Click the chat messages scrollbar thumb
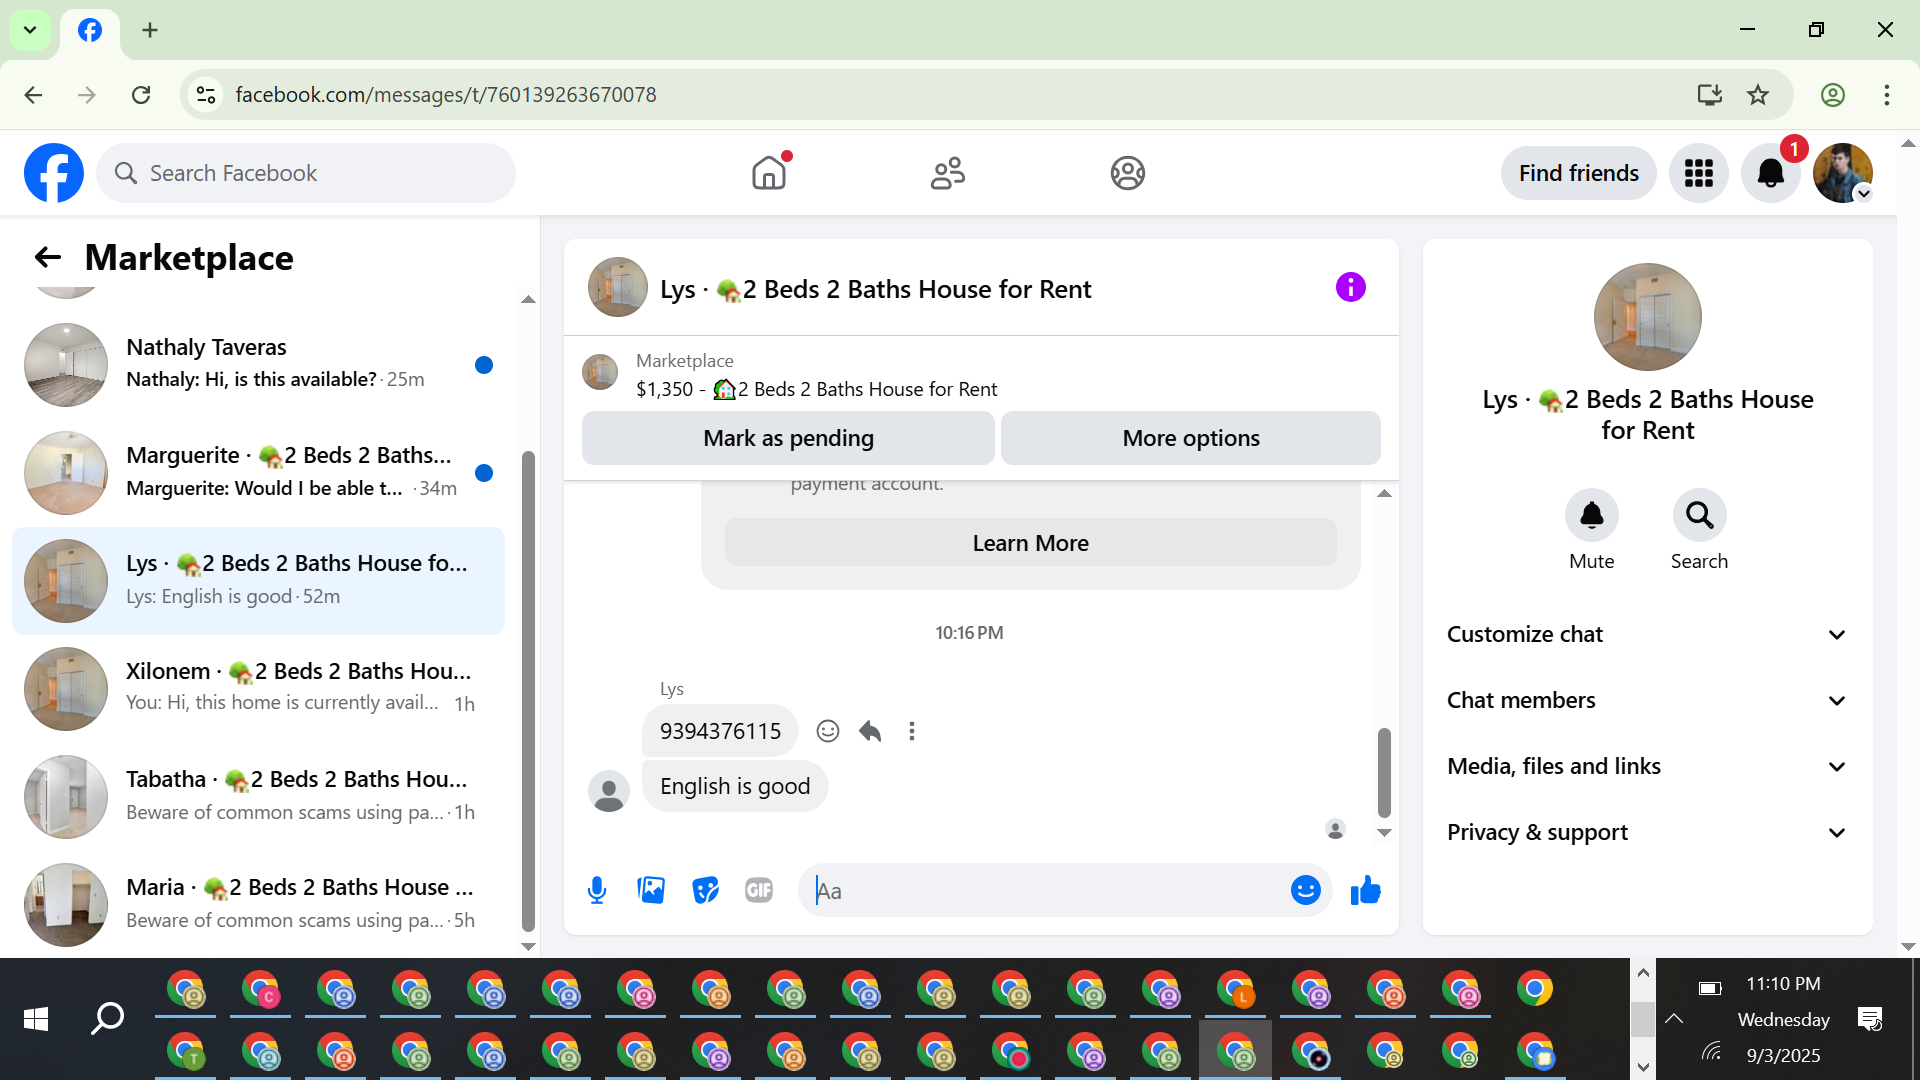Image resolution: width=1920 pixels, height=1080 pixels. (1384, 772)
